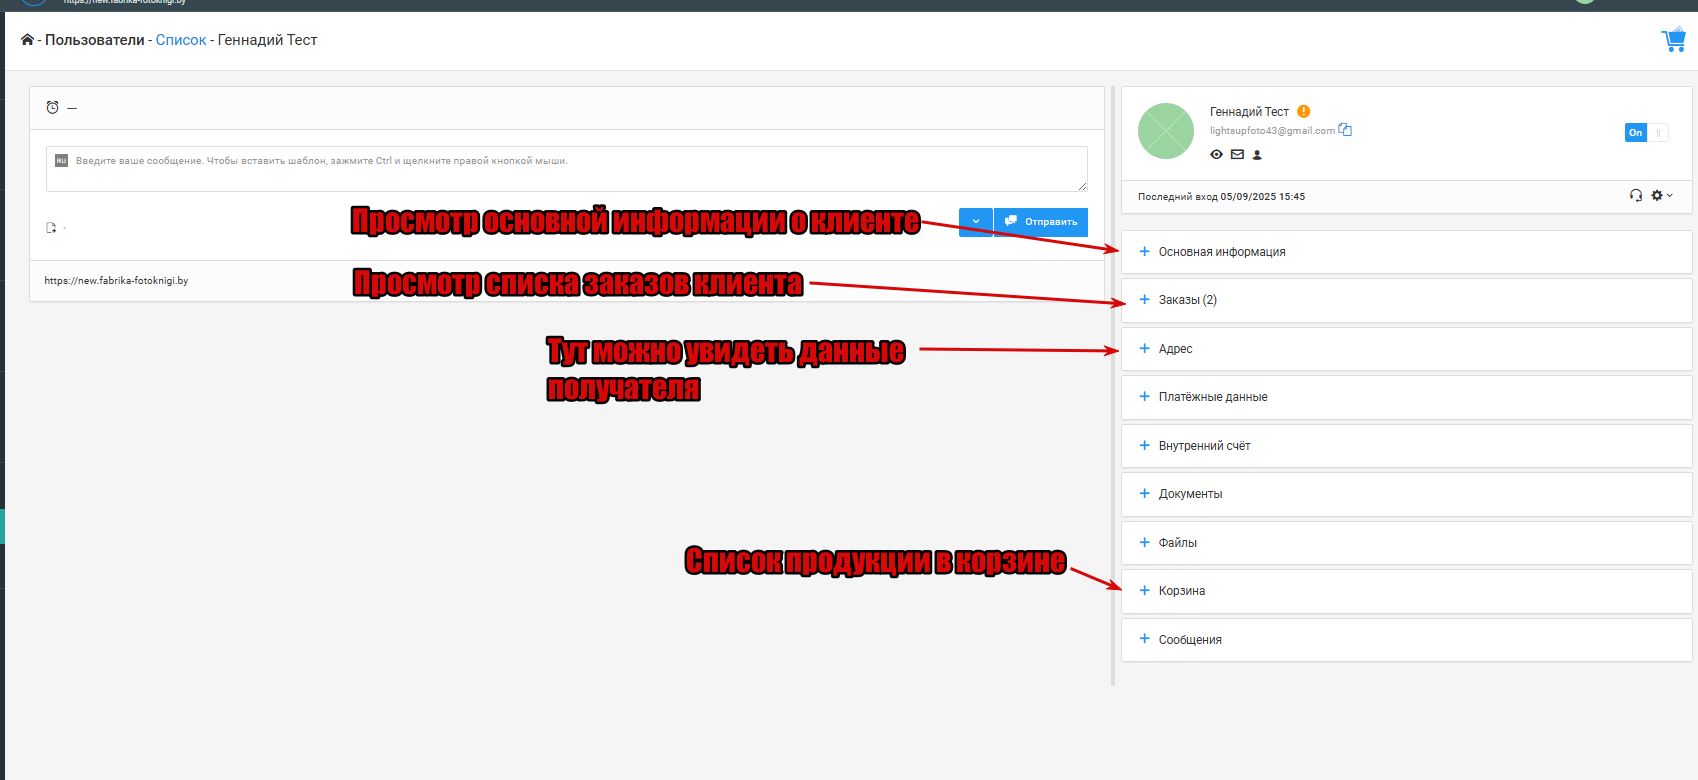Click the envelope mail icon under the email

pyautogui.click(x=1237, y=154)
